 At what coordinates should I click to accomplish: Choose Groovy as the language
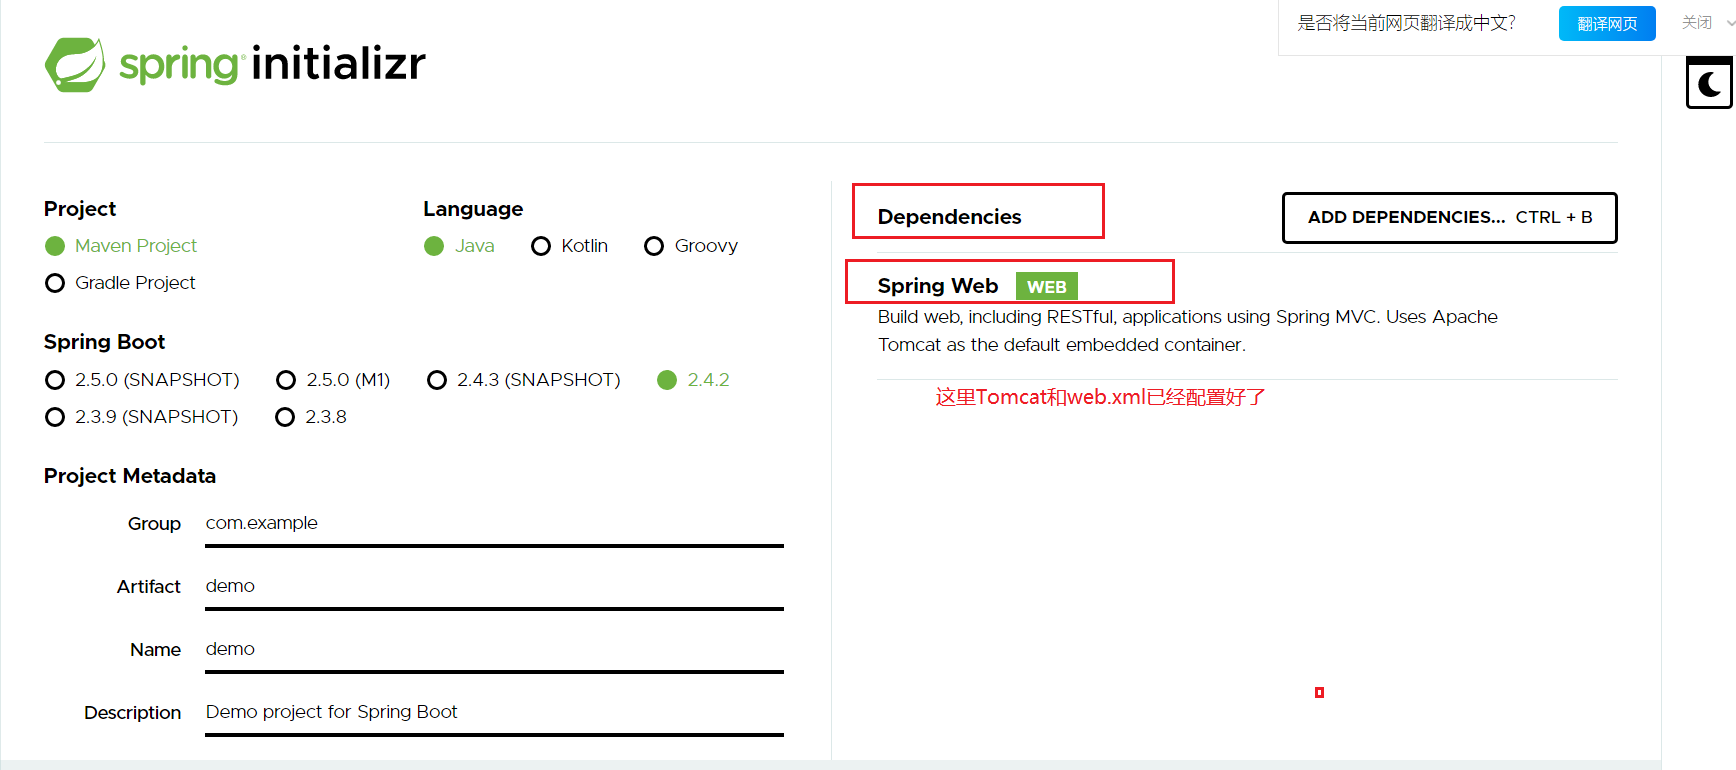[x=691, y=246]
